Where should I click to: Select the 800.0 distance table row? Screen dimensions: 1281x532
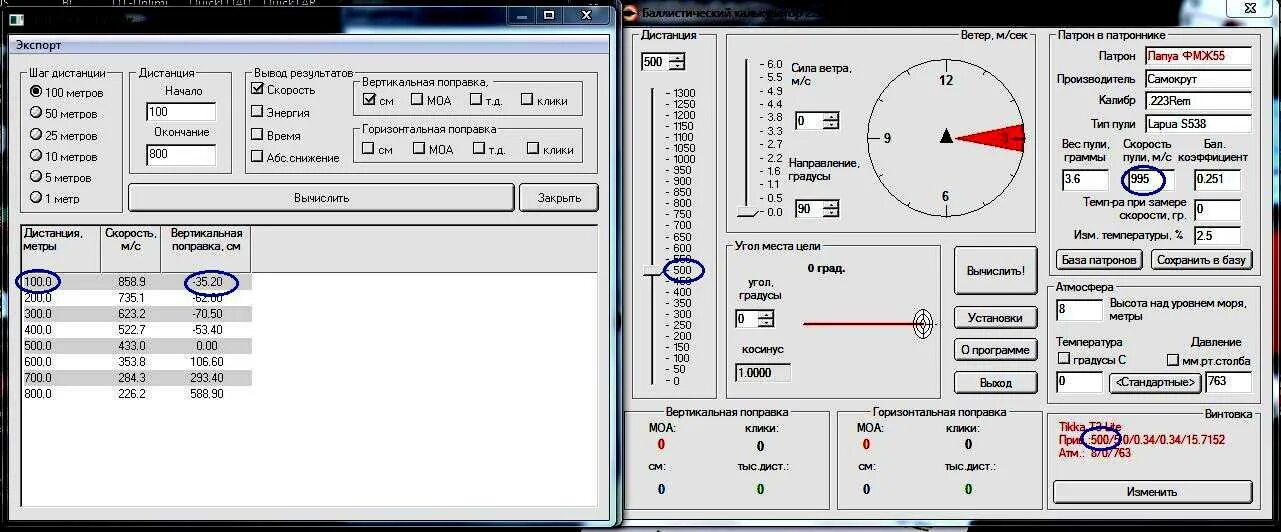click(135, 394)
